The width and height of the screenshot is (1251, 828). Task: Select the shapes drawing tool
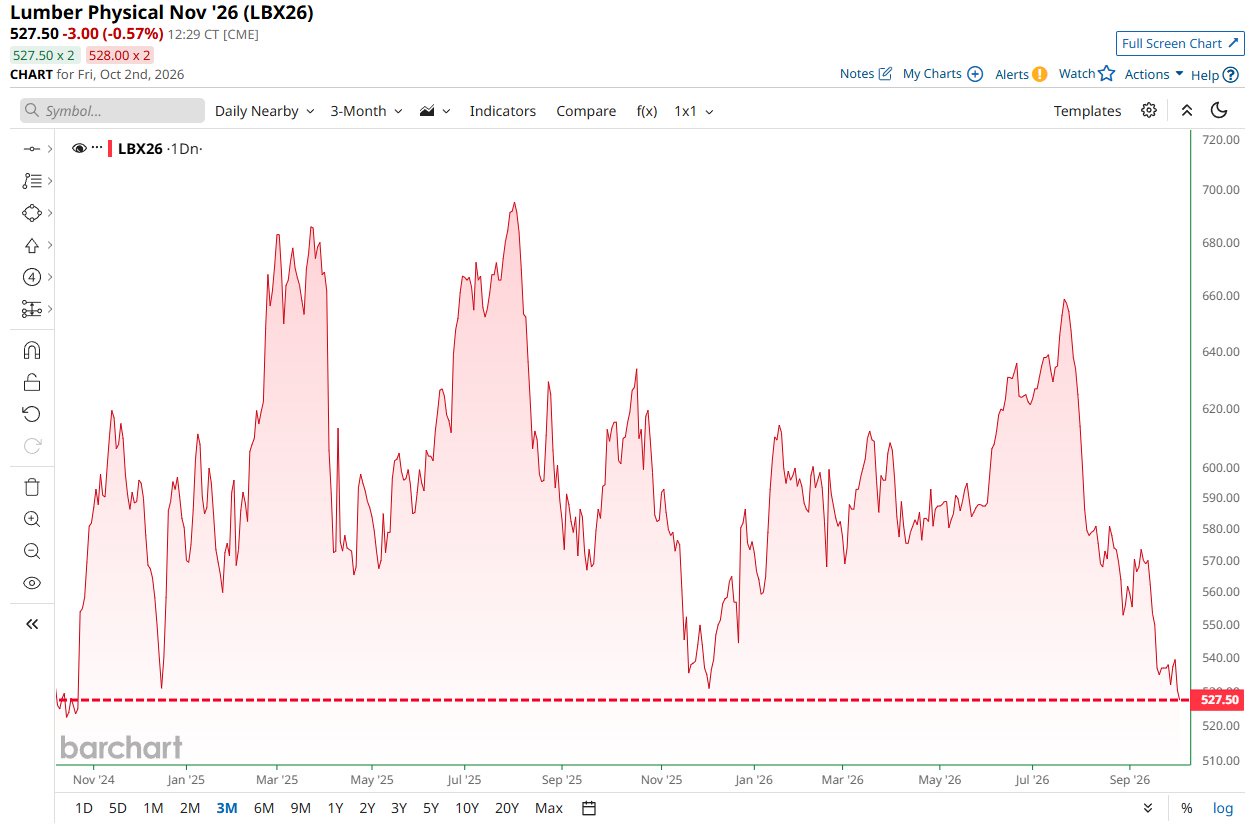pos(31,213)
